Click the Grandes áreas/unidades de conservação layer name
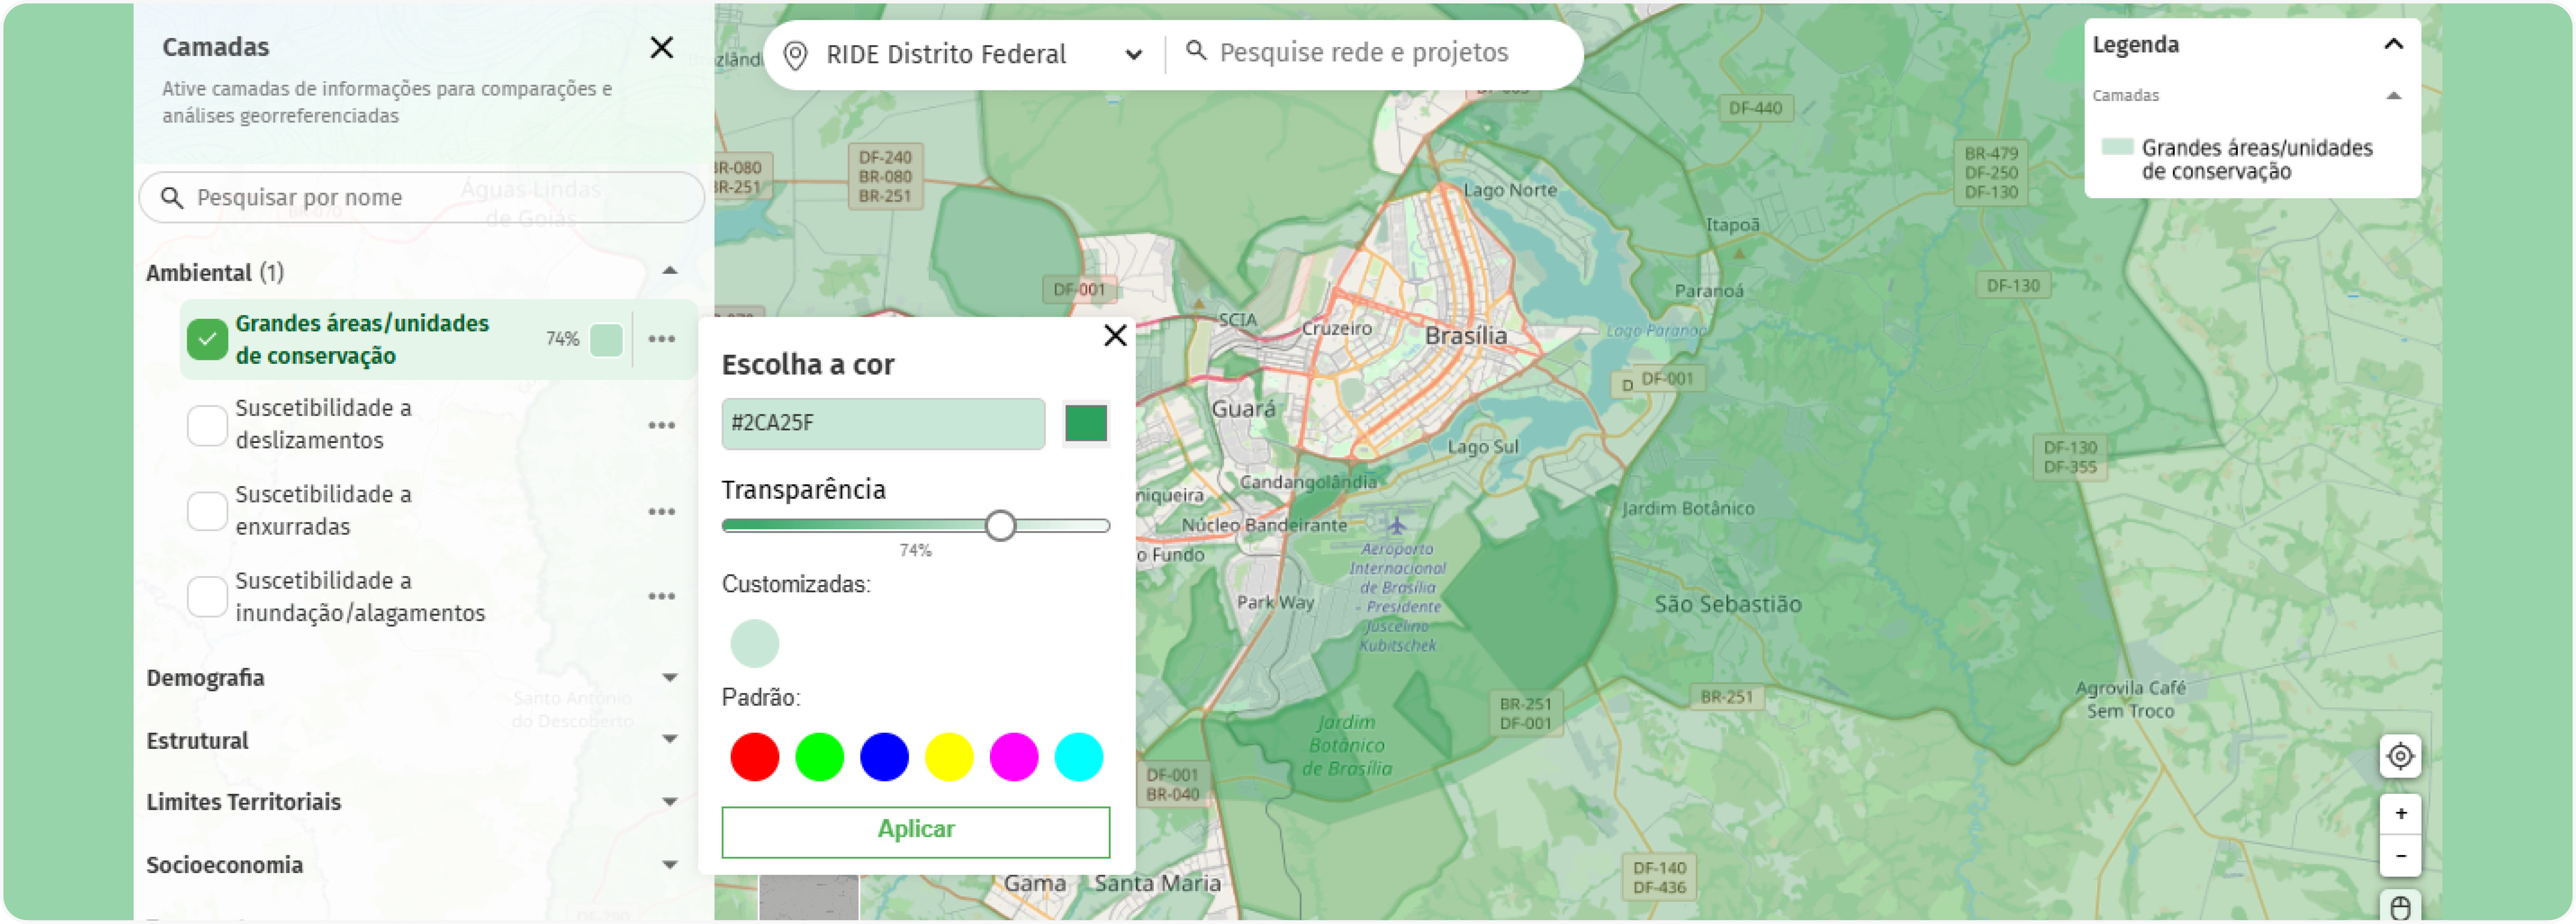Screen dimensions: 2576x924 pyautogui.click(x=362, y=339)
